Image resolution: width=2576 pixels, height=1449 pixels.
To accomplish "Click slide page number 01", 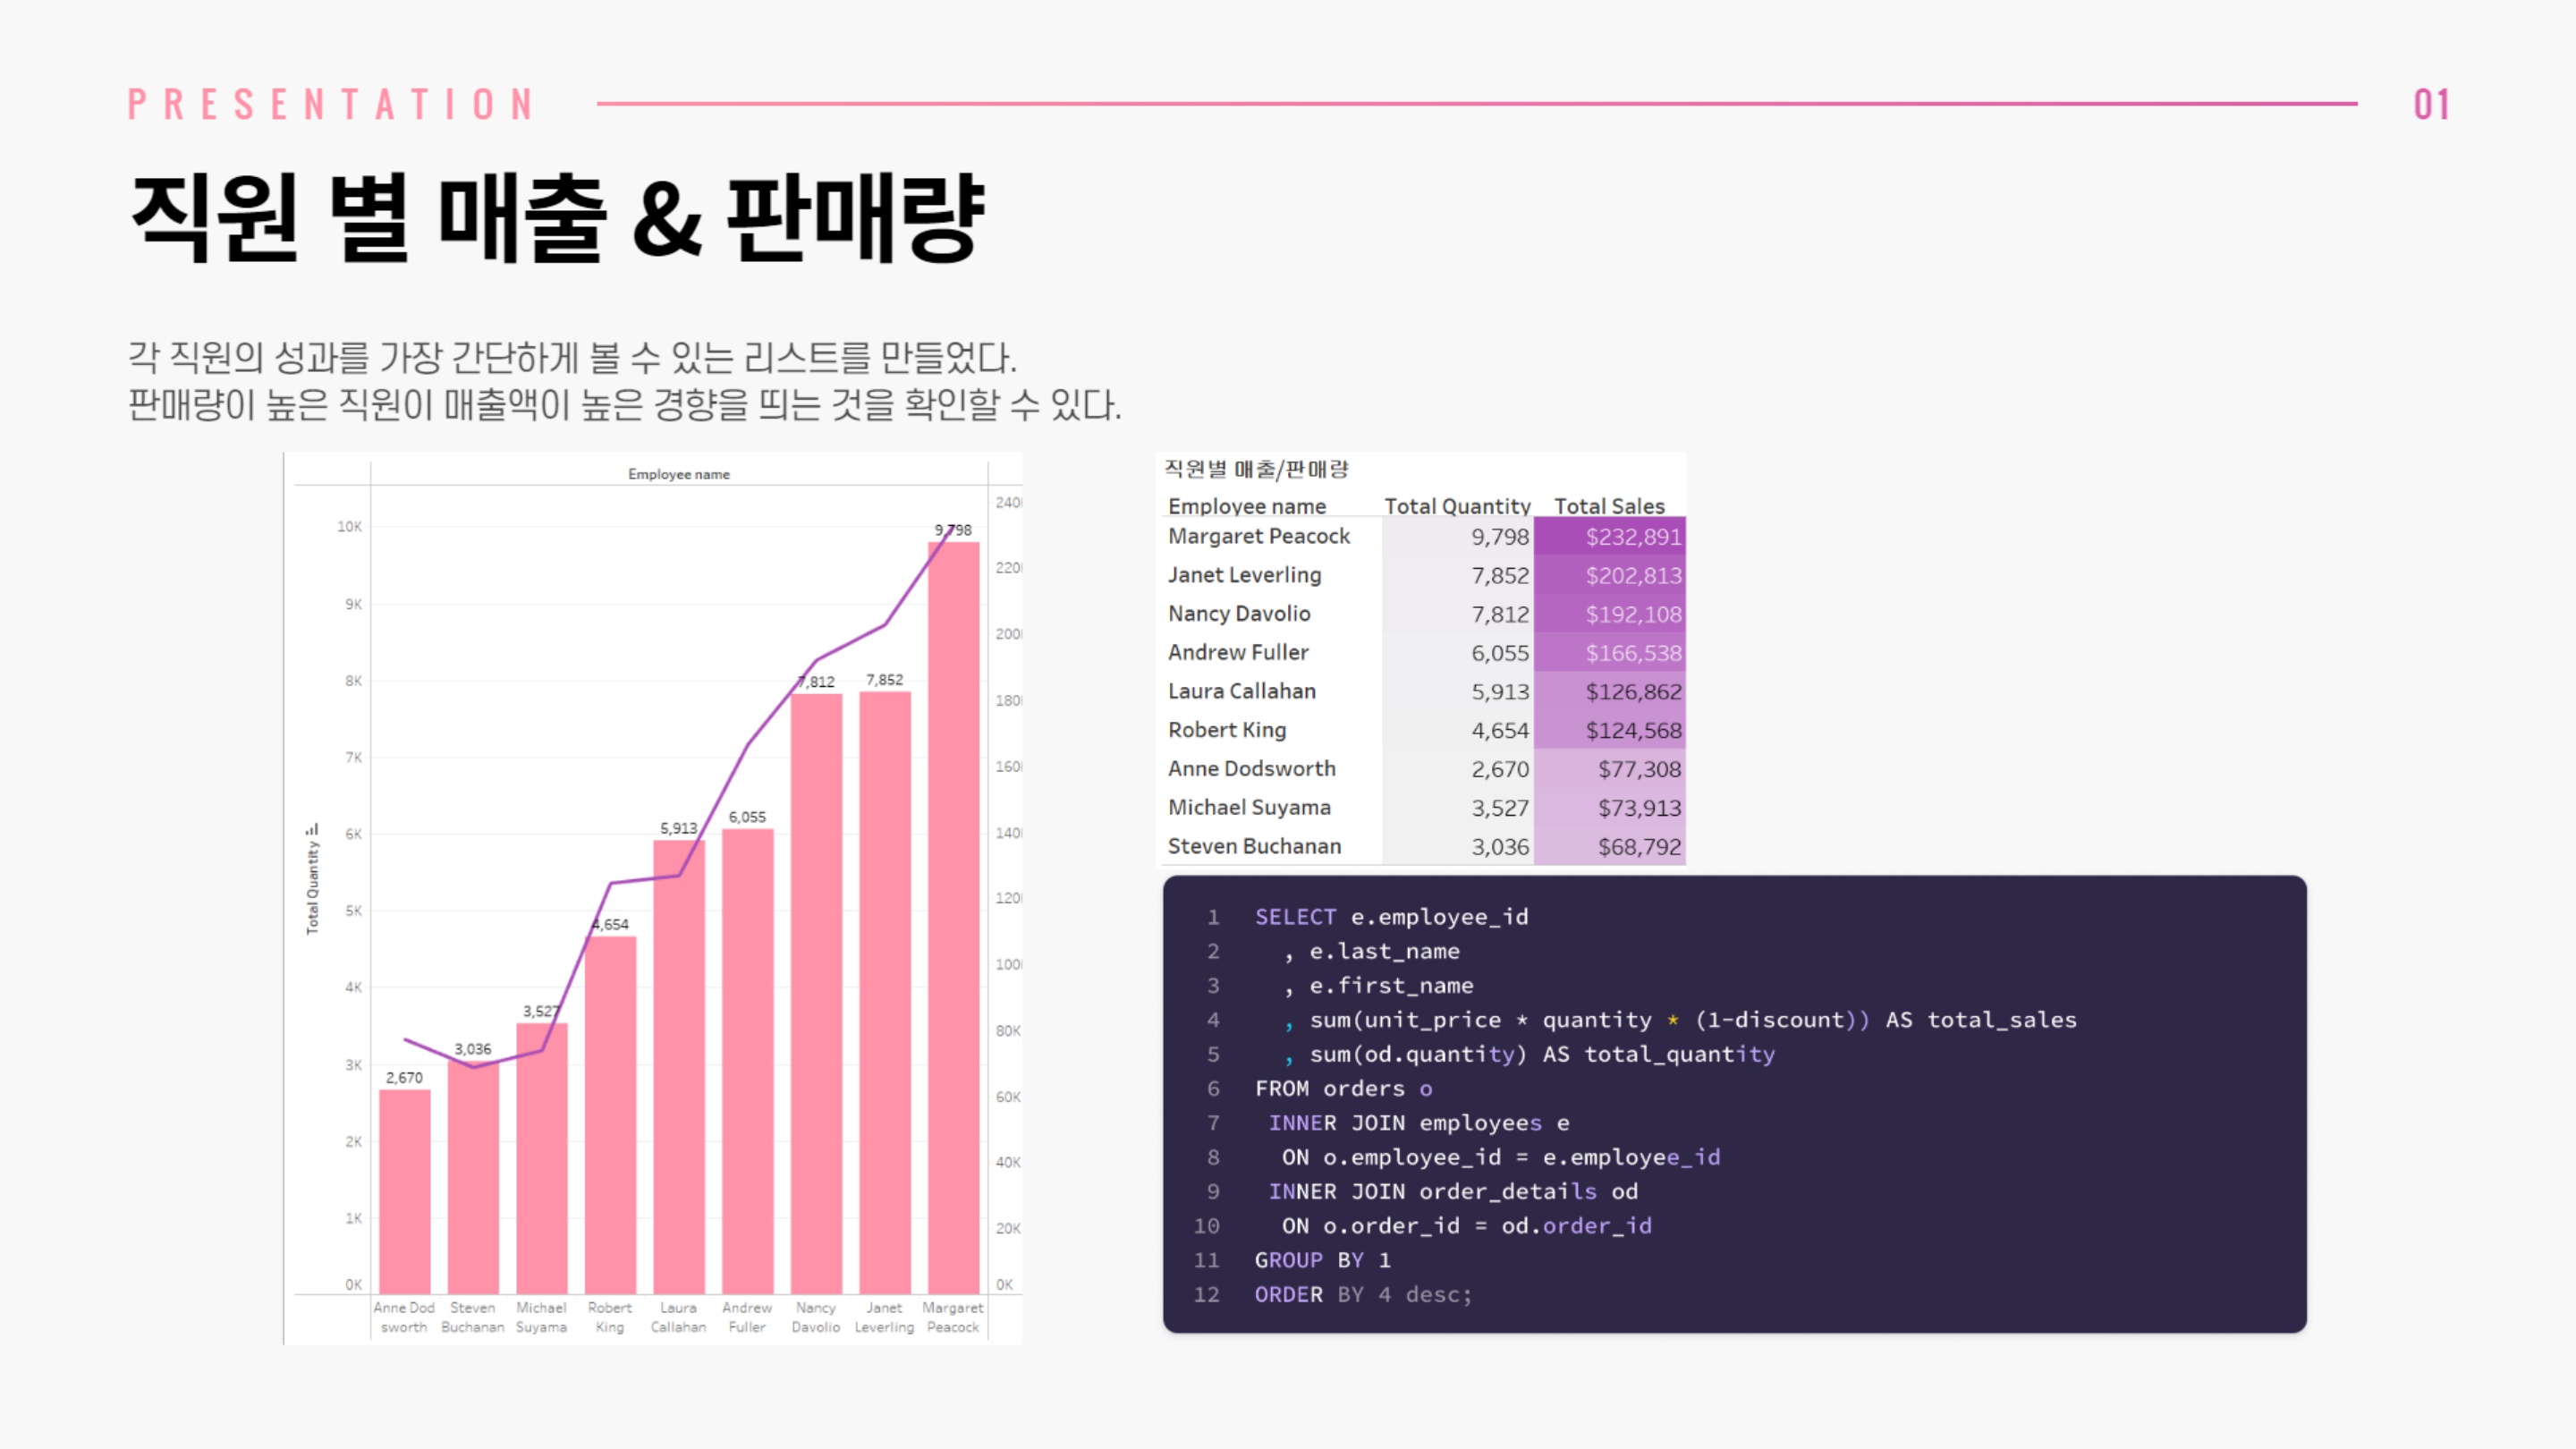I will pos(2430,105).
